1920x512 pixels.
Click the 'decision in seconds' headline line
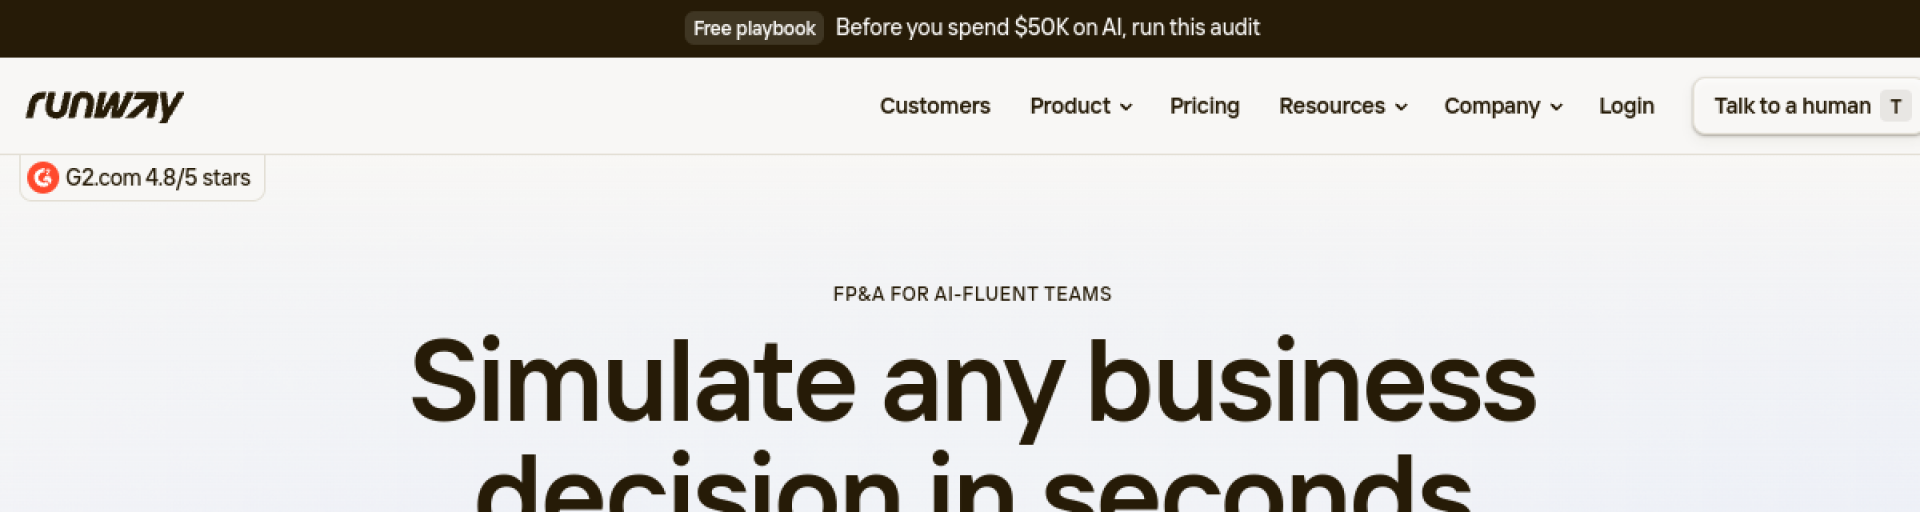click(x=972, y=485)
